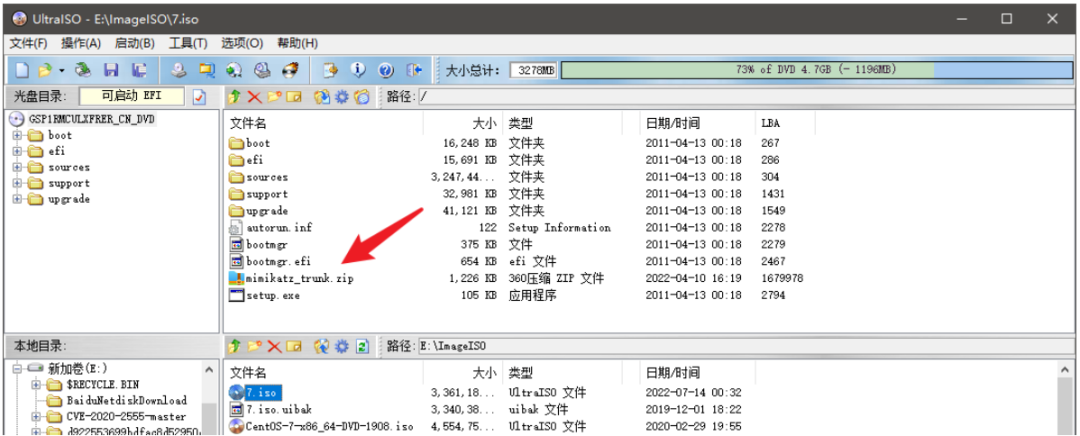Click the document with arrow toolbar icon
This screenshot has width=1080, height=436.
331,70
